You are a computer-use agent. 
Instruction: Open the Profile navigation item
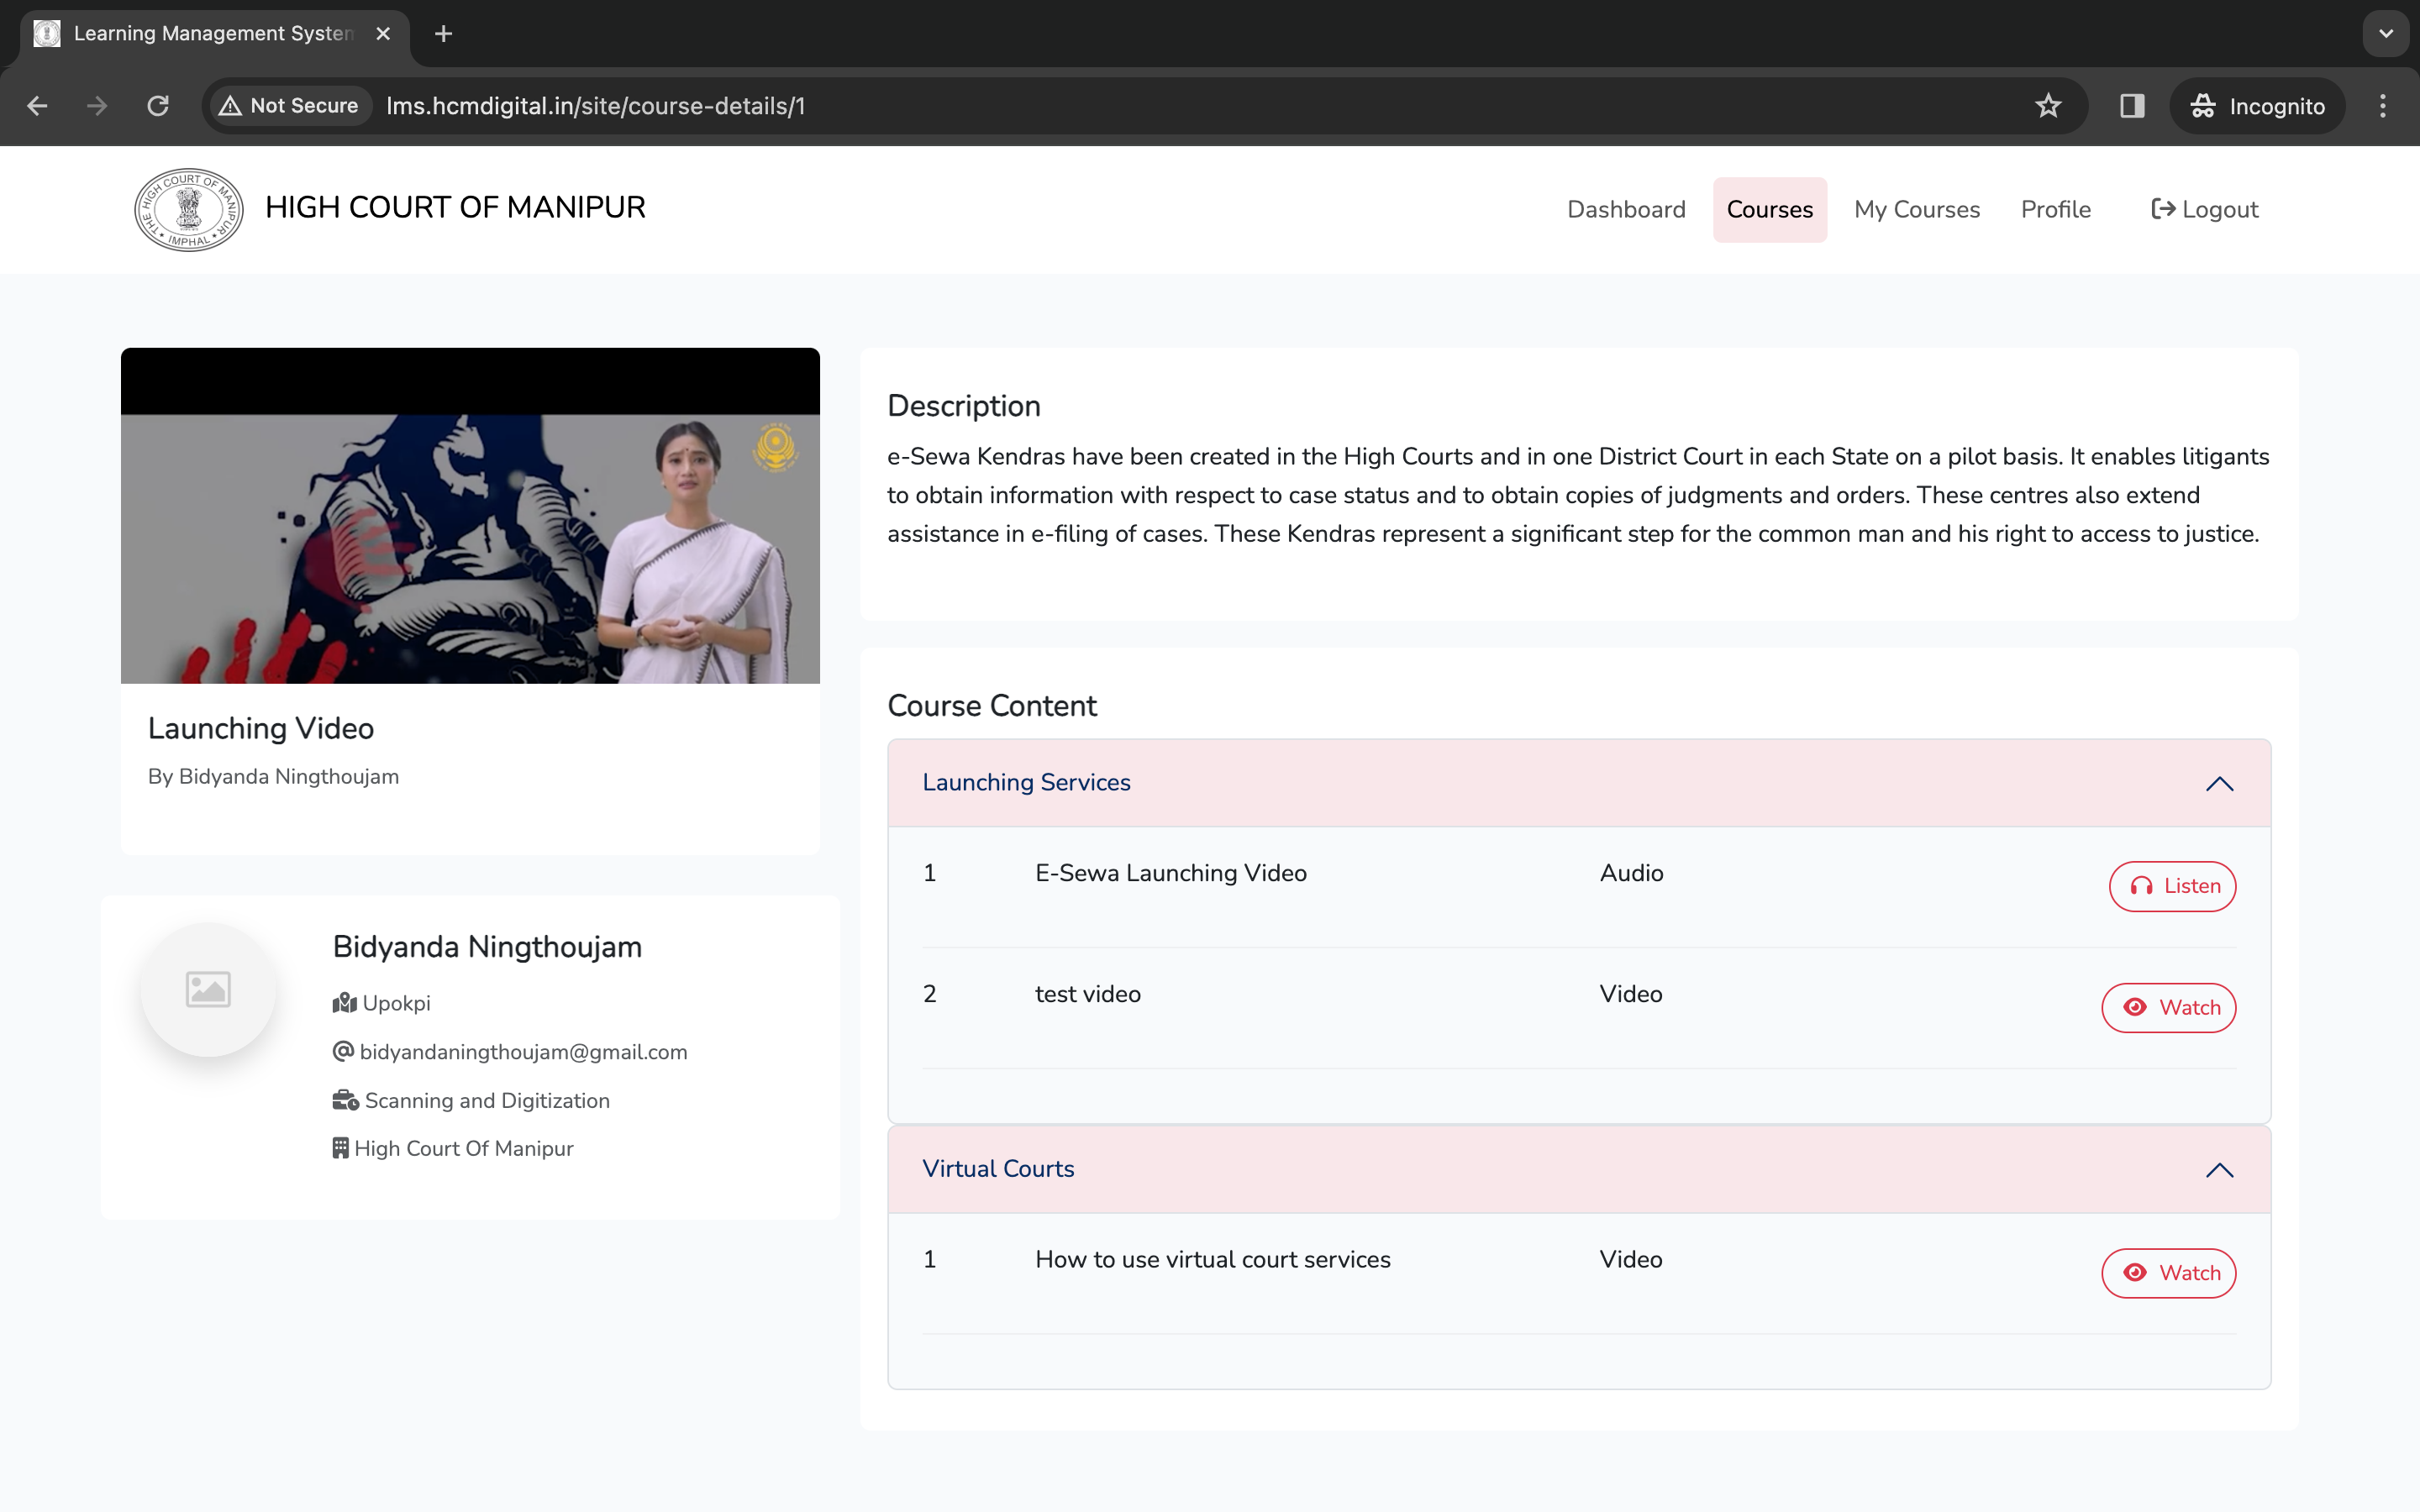2055,210
